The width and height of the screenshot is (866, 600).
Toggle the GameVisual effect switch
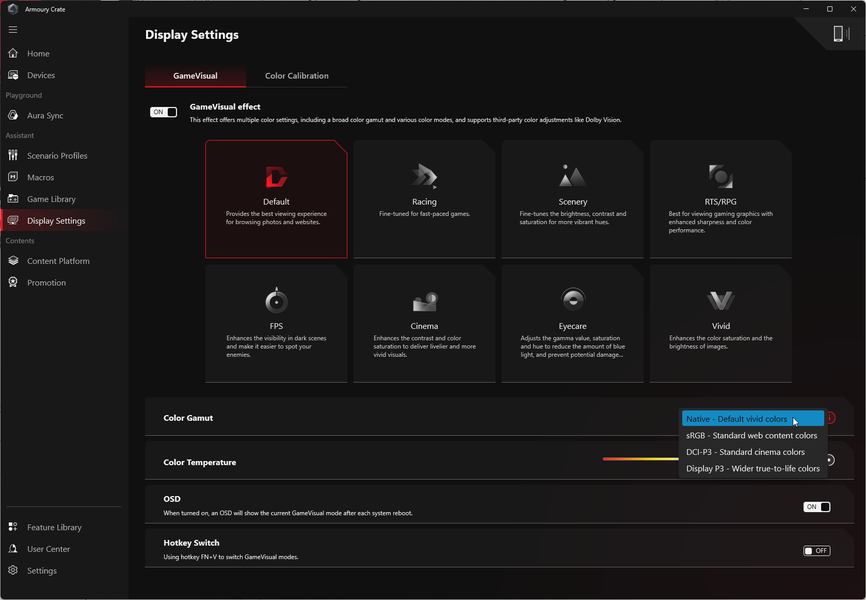pyautogui.click(x=163, y=112)
